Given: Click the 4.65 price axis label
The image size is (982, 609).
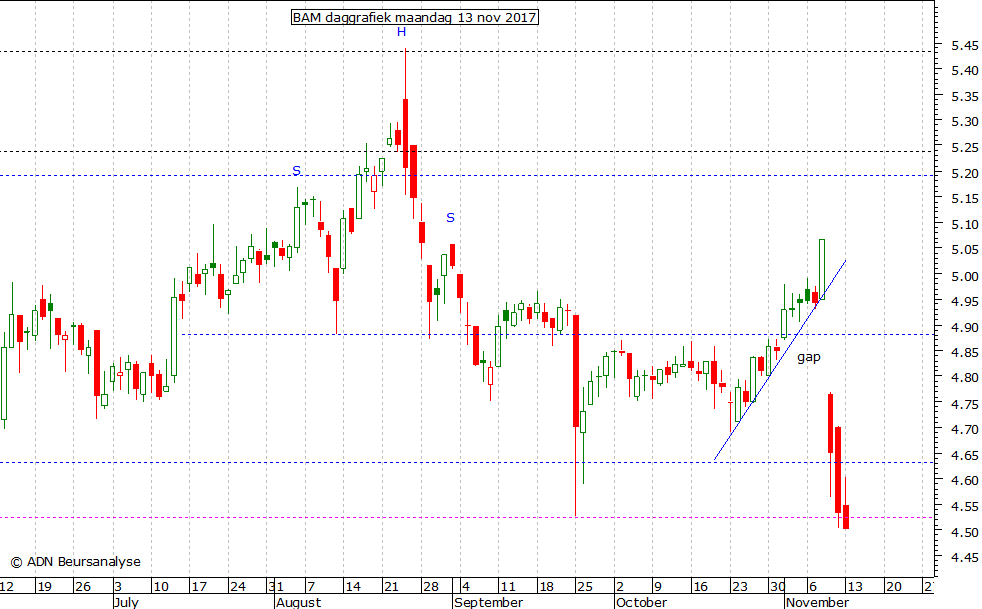Looking at the screenshot, I should pos(964,455).
